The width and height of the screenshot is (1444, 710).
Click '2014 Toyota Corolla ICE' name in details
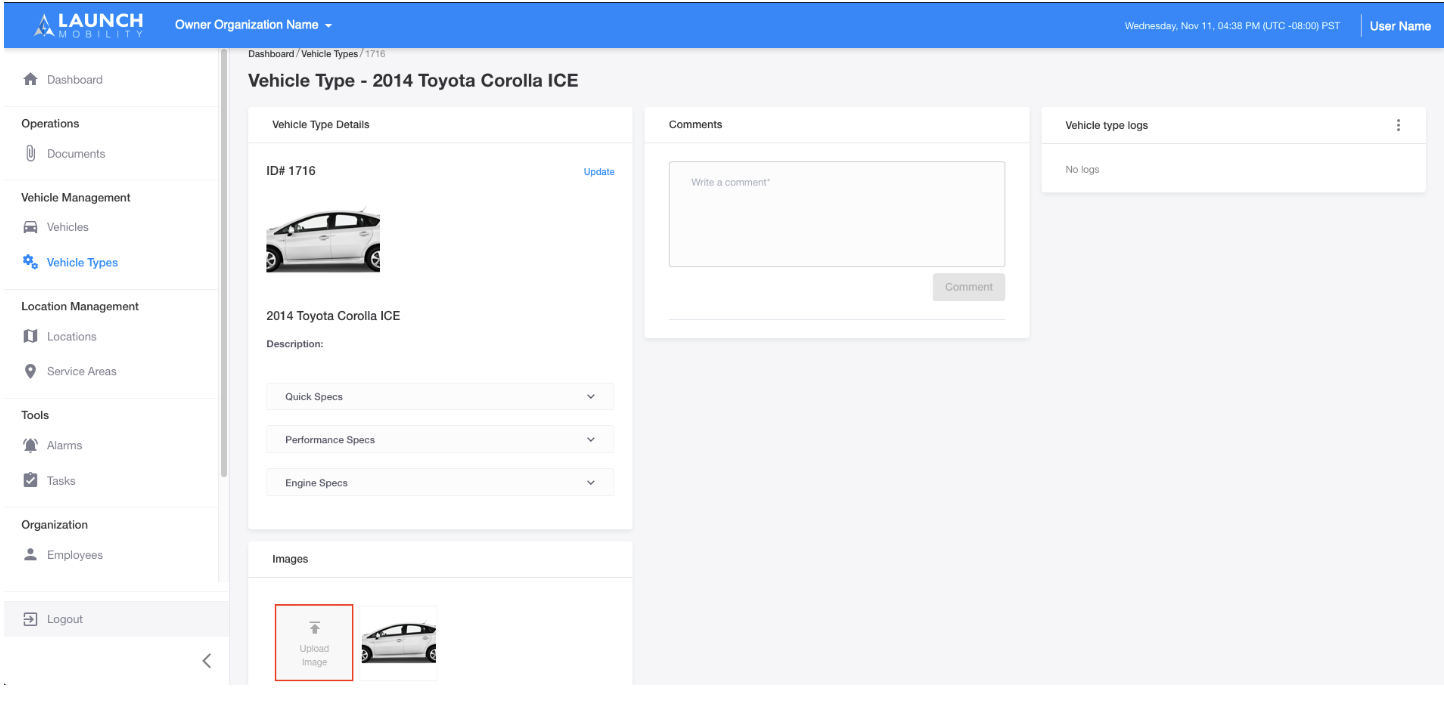[333, 316]
